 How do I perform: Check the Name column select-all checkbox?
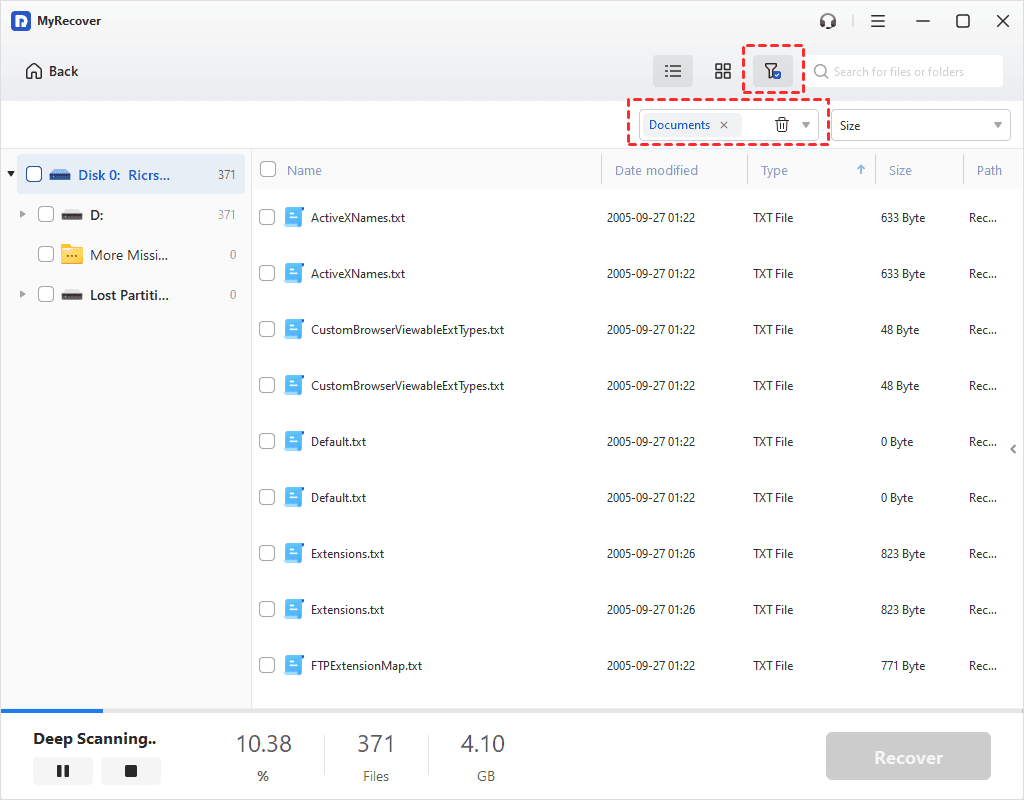click(267, 169)
